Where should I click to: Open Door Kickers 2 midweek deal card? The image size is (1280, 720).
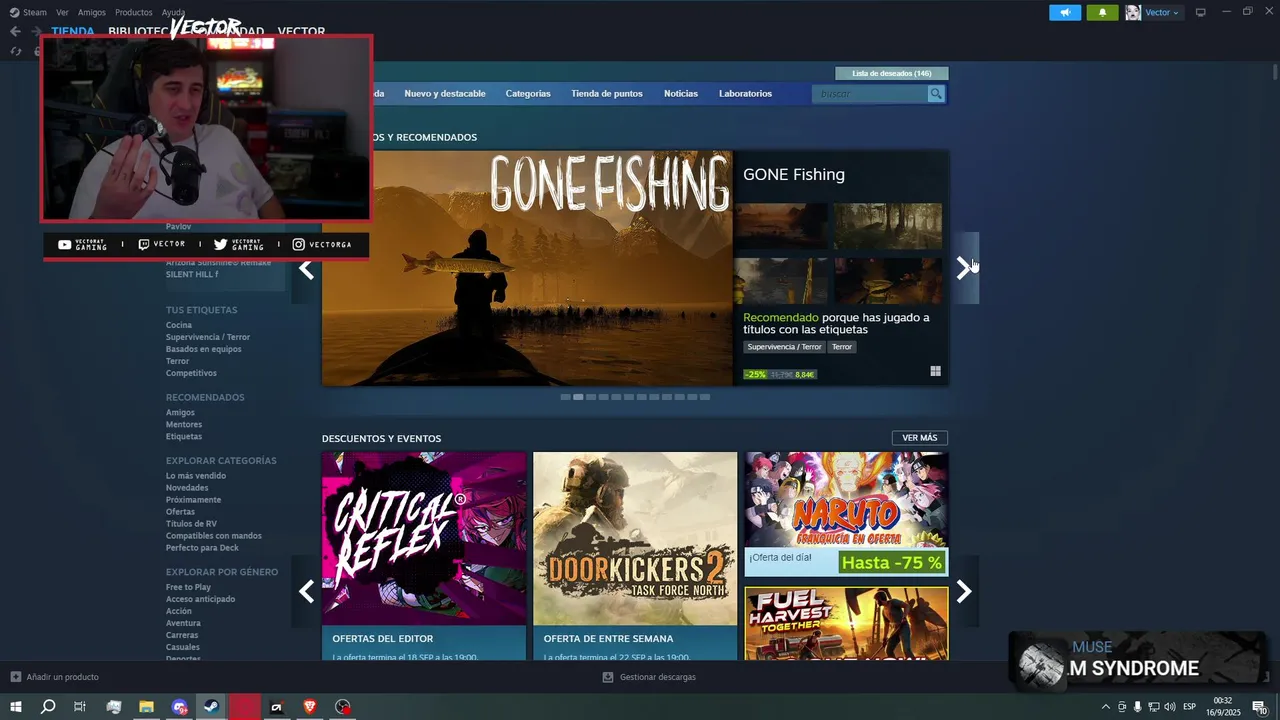635,556
